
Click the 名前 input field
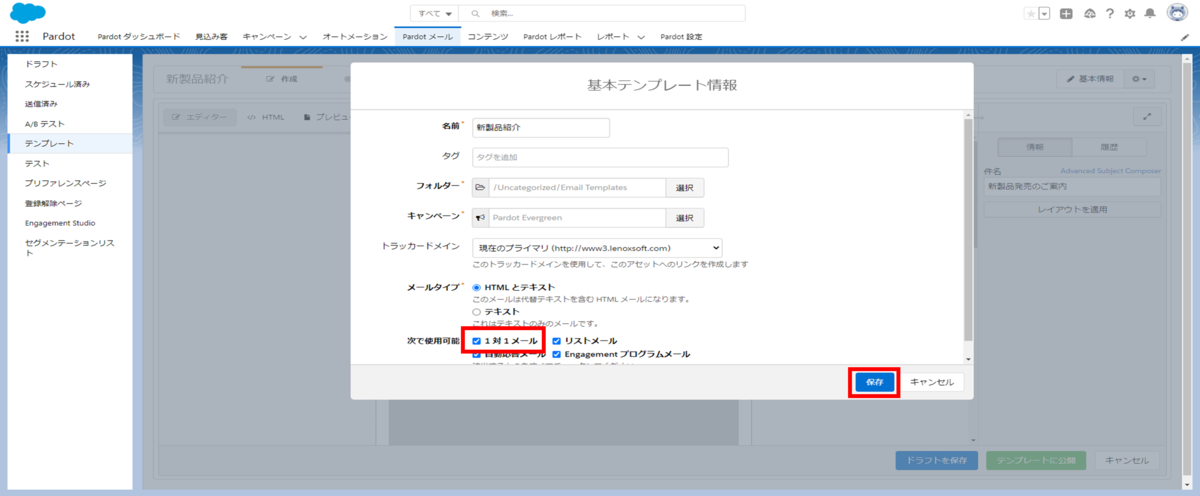(x=541, y=128)
